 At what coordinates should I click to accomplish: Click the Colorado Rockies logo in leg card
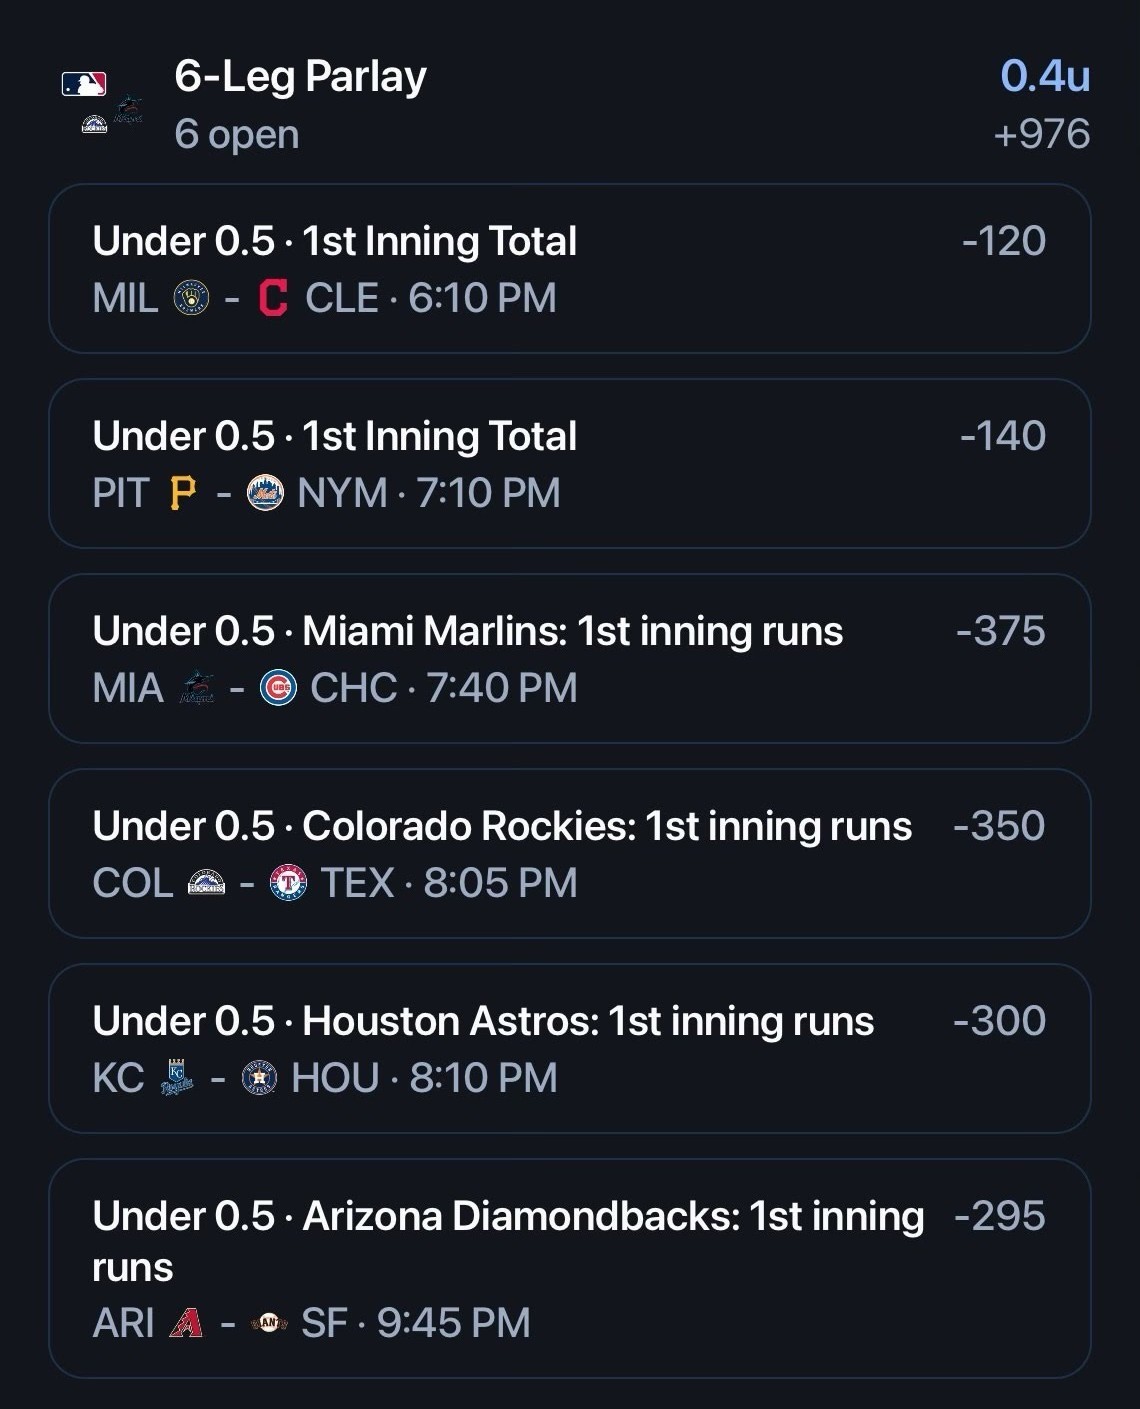click(207, 883)
